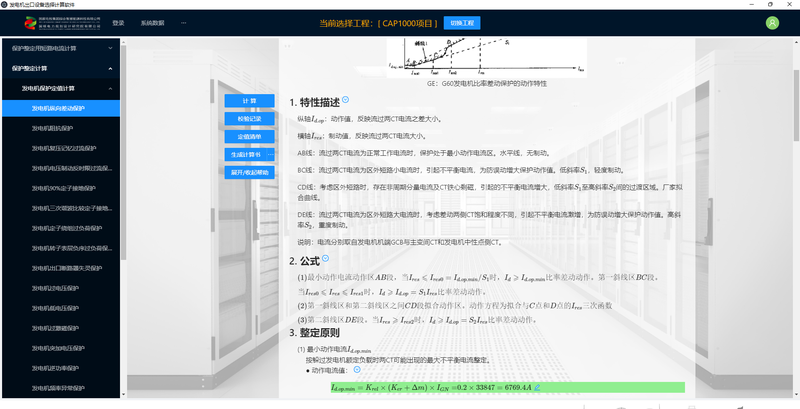Collapse 保护整定计算 menu group

(61, 68)
